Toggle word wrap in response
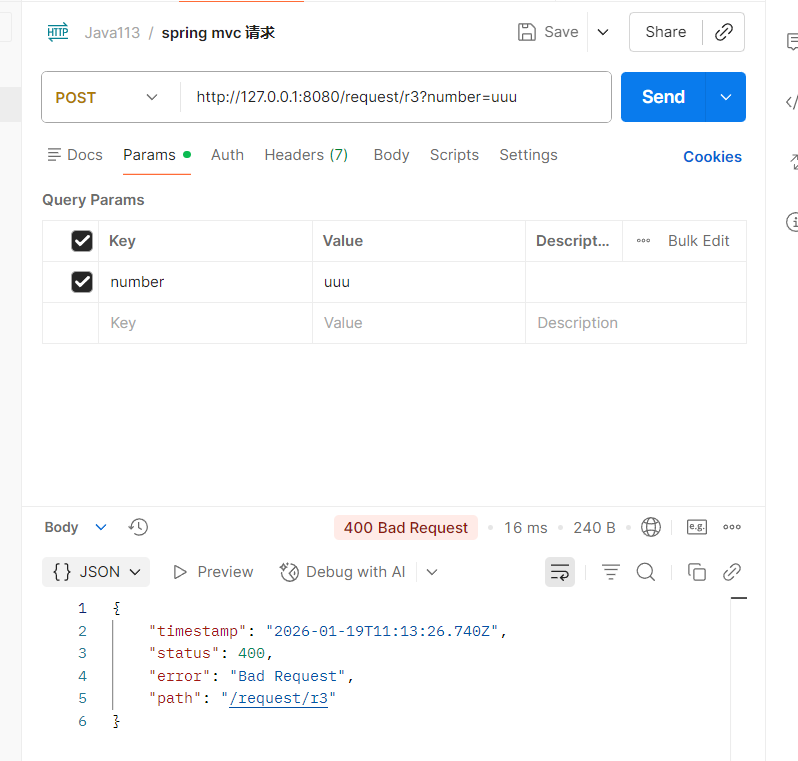 pyautogui.click(x=560, y=572)
